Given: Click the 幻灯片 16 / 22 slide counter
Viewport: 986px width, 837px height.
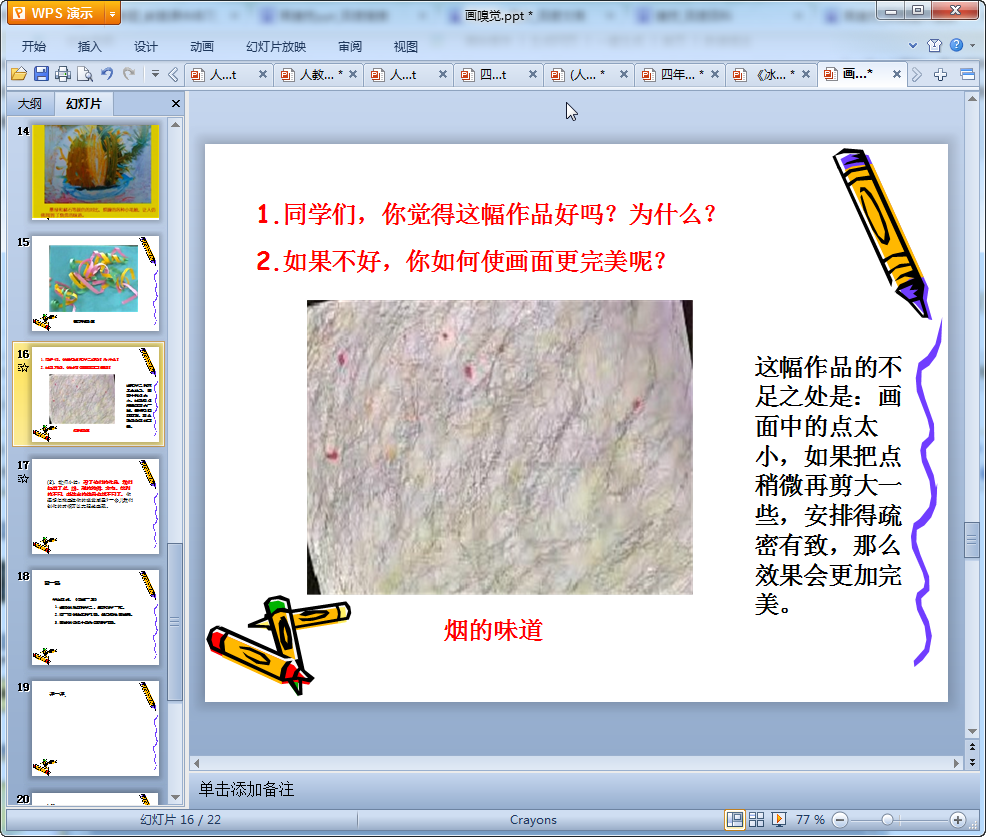Looking at the screenshot, I should tap(180, 819).
